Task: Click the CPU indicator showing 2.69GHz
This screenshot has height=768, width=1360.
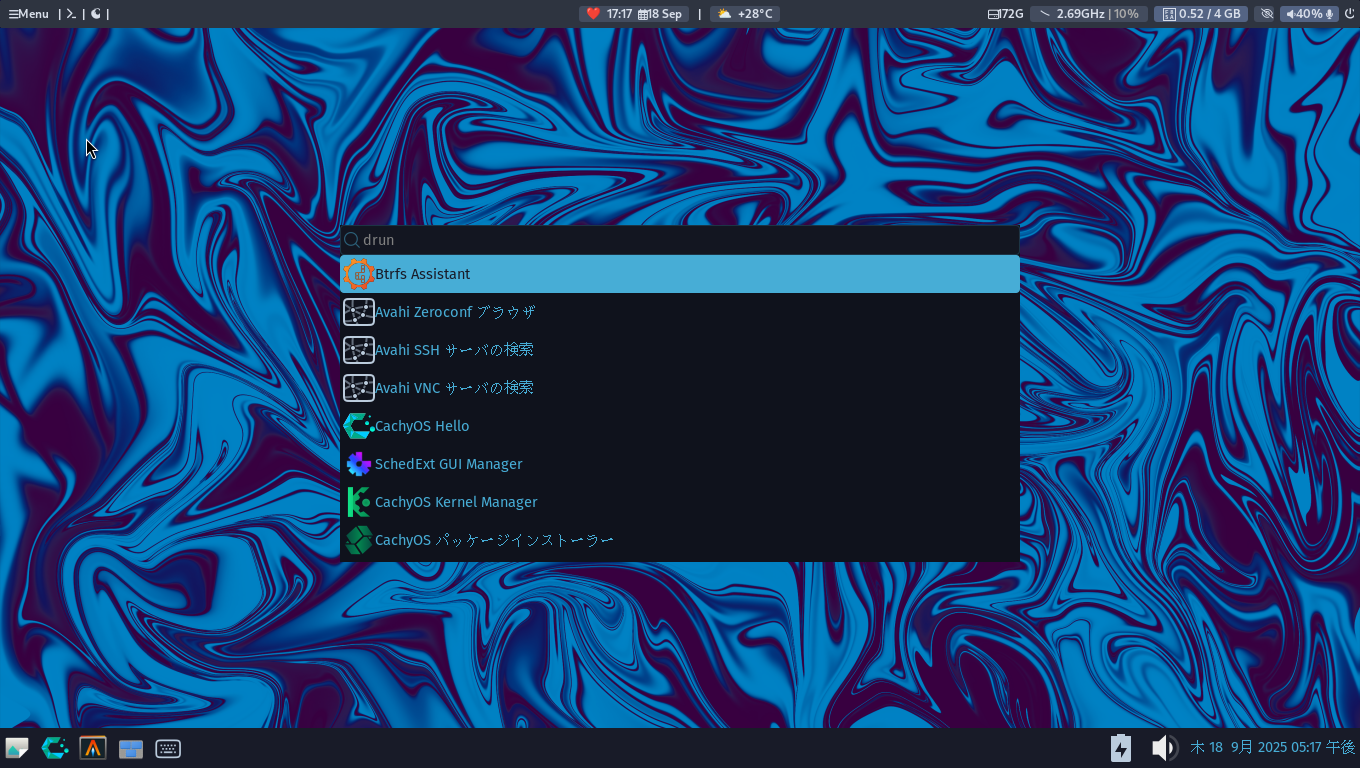Action: (x=1089, y=14)
